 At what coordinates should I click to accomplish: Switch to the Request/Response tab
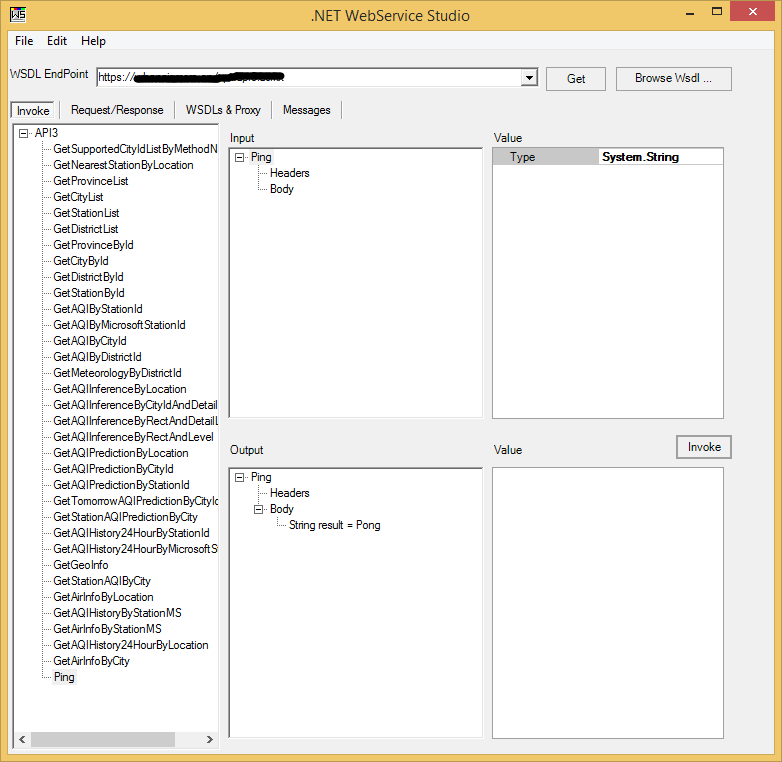click(x=117, y=110)
